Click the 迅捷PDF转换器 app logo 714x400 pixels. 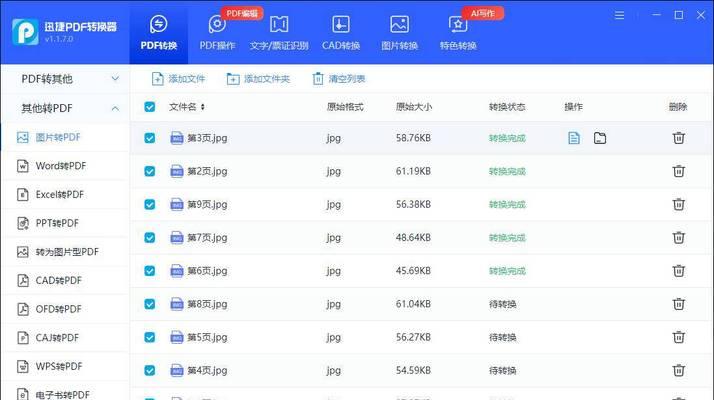tap(25, 32)
